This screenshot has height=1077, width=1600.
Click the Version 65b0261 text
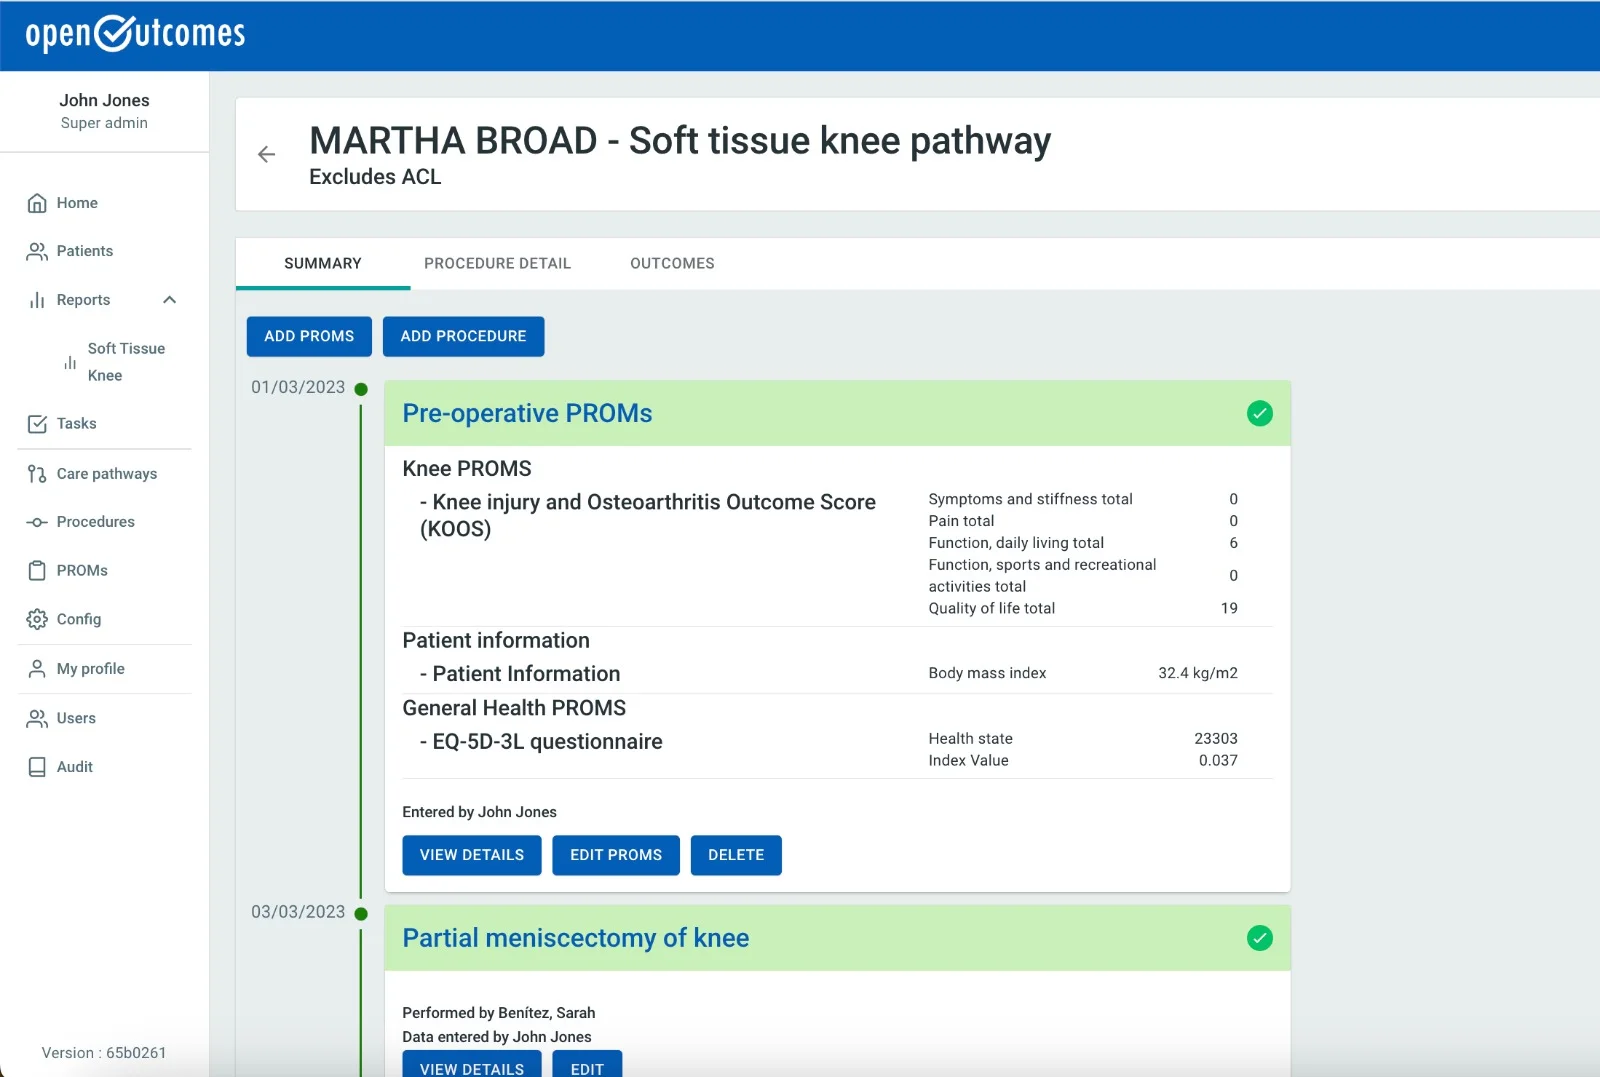pos(104,1053)
